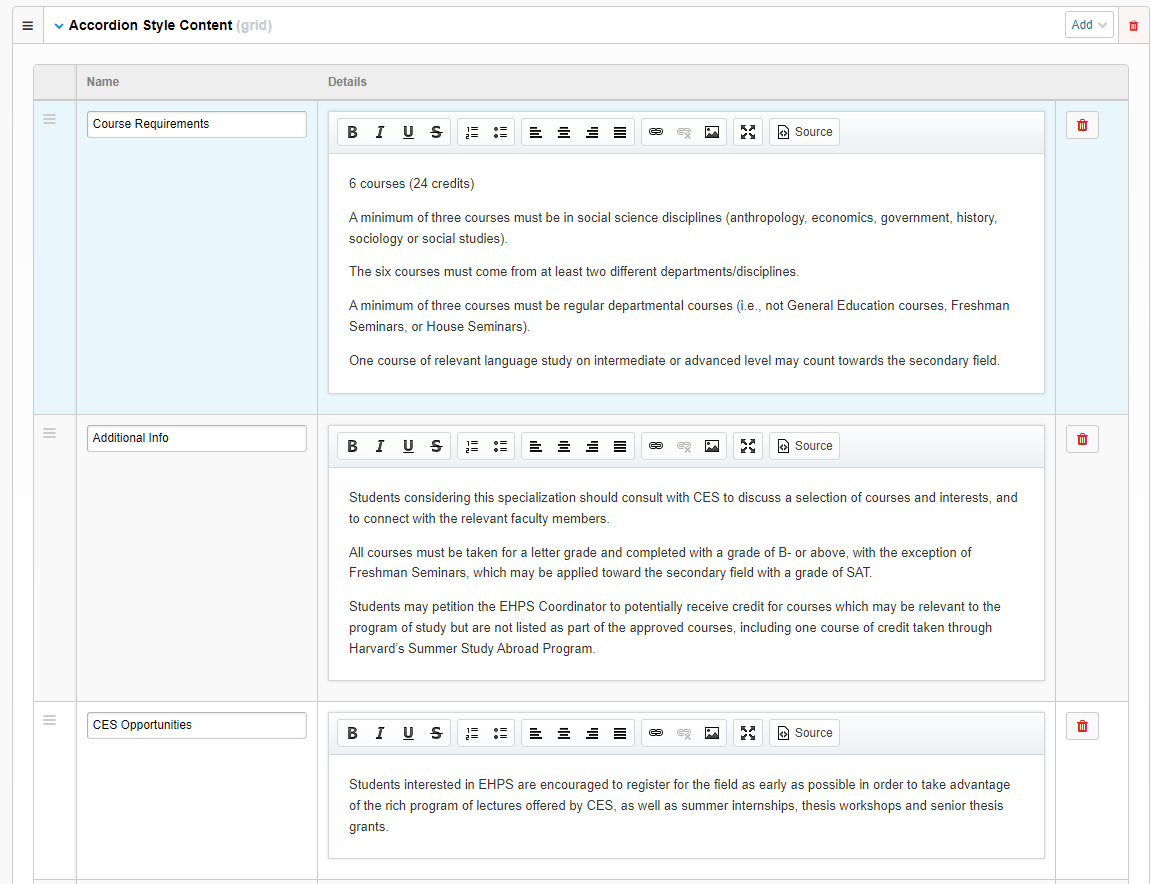Open Source view in Additional Info editor
This screenshot has height=884, width=1151.
[x=804, y=446]
